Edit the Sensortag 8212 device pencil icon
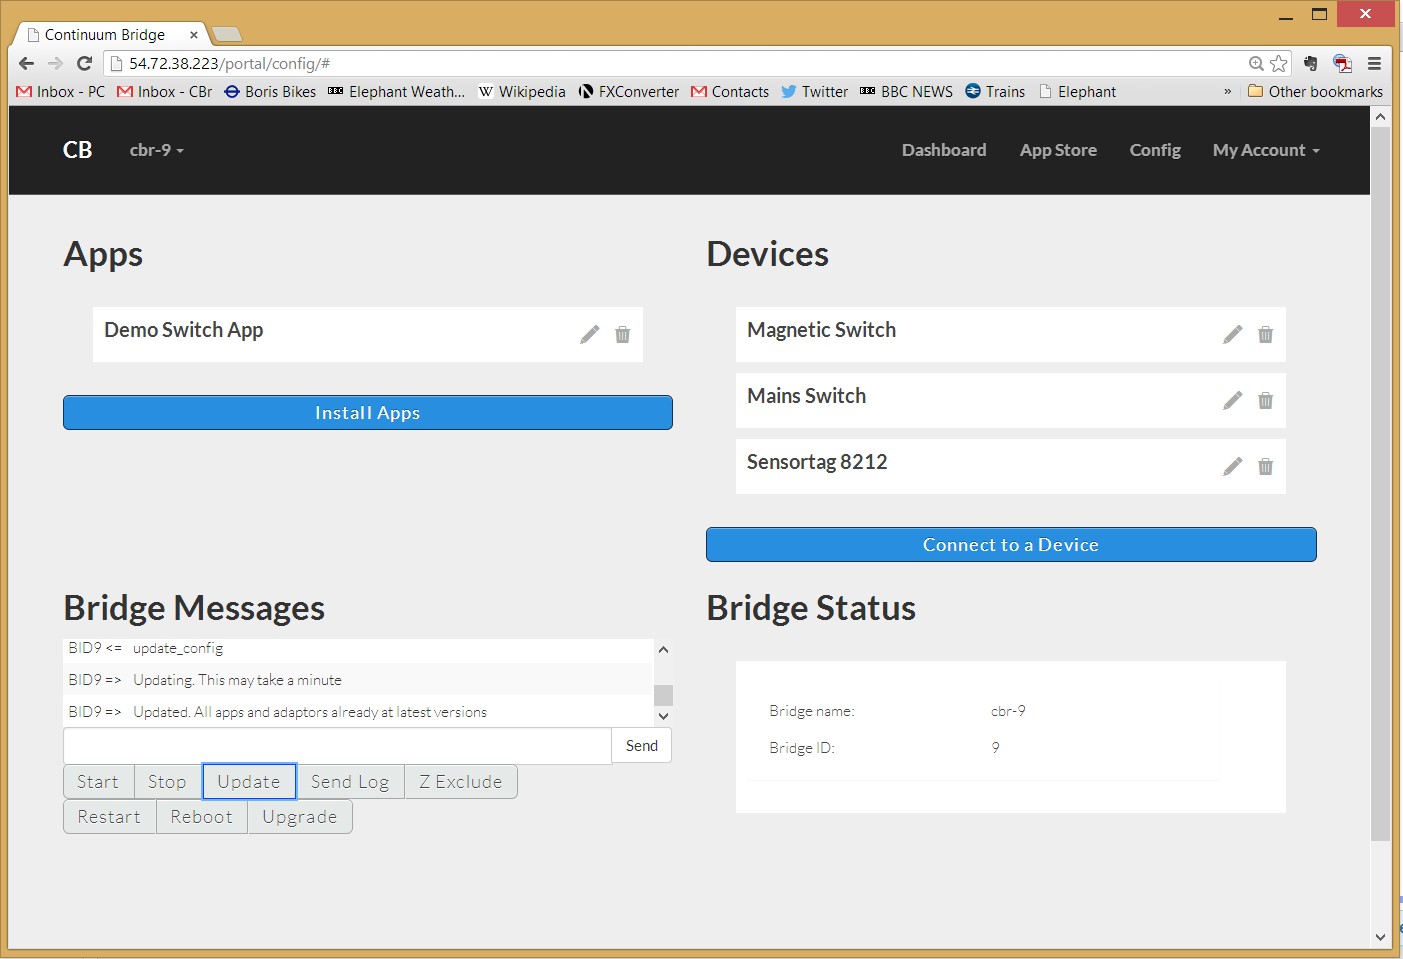The image size is (1403, 959). coord(1233,467)
